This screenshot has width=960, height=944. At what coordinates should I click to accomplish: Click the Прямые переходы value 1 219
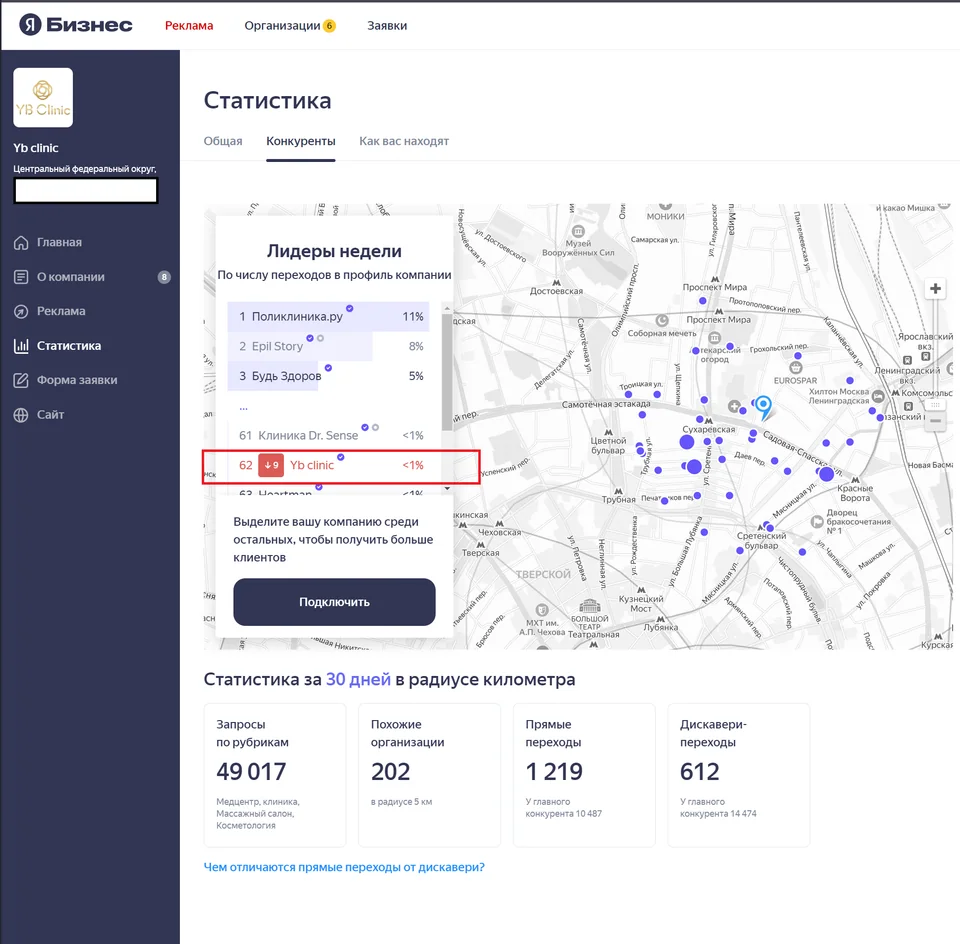click(x=554, y=771)
